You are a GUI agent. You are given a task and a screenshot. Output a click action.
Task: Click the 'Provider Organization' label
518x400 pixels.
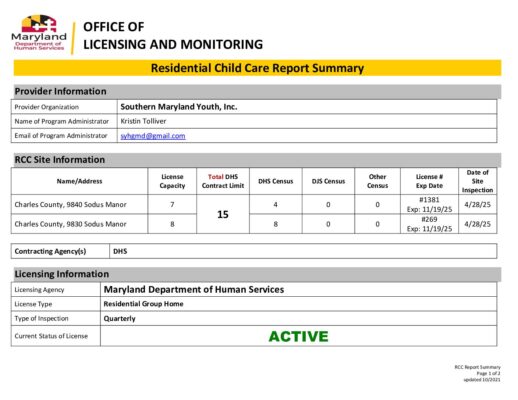(47, 107)
